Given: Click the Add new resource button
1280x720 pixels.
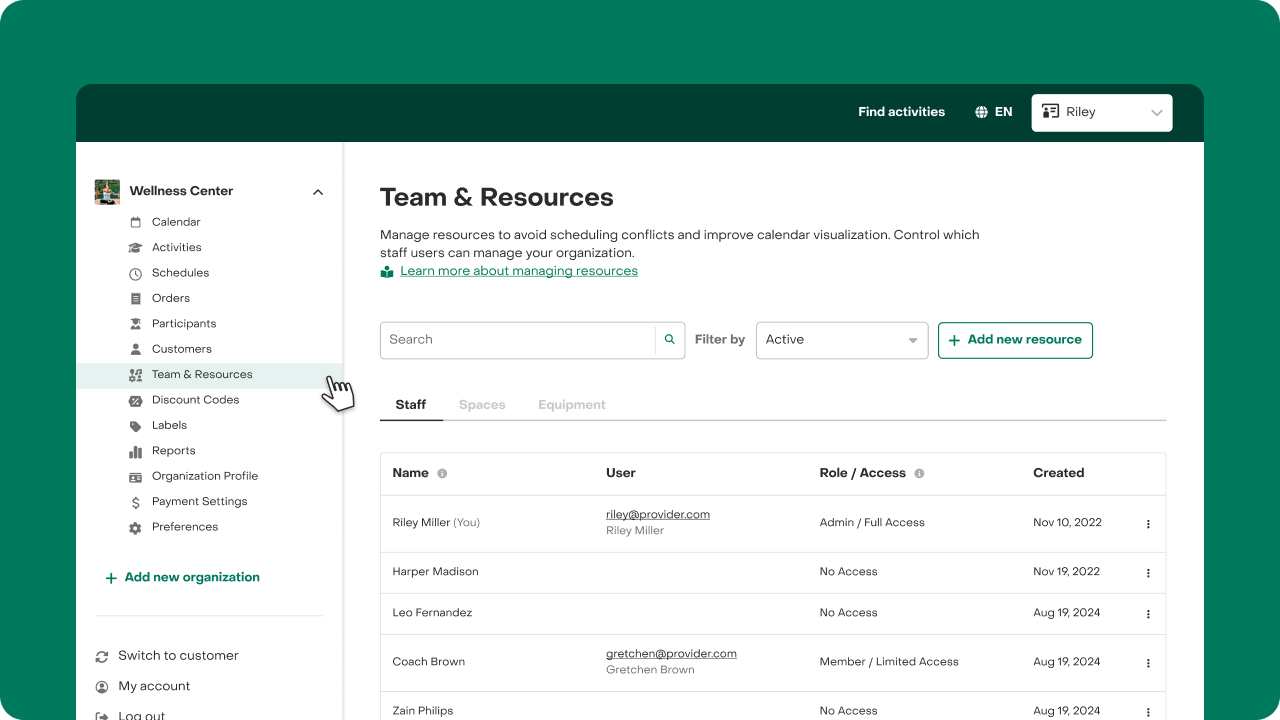Looking at the screenshot, I should coord(1015,340).
